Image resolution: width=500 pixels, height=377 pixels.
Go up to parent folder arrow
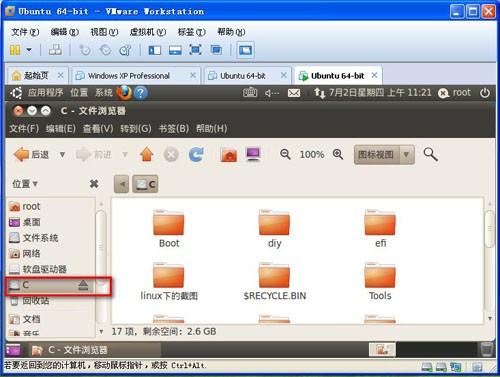click(147, 155)
